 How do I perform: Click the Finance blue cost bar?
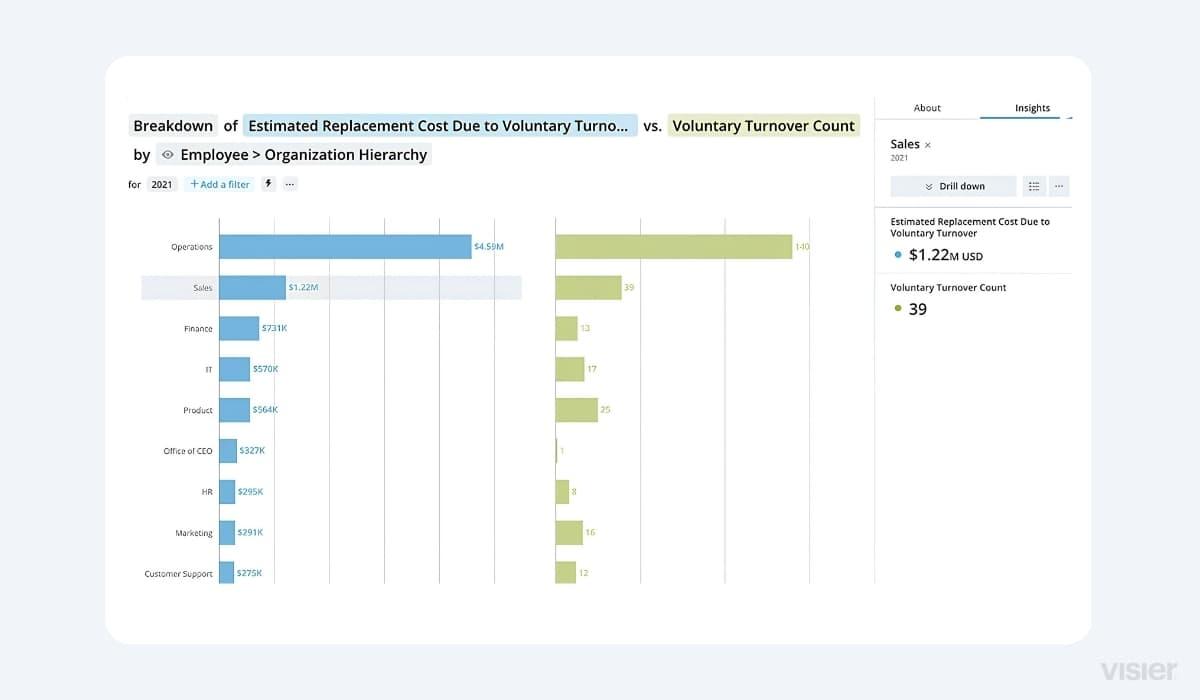(239, 328)
